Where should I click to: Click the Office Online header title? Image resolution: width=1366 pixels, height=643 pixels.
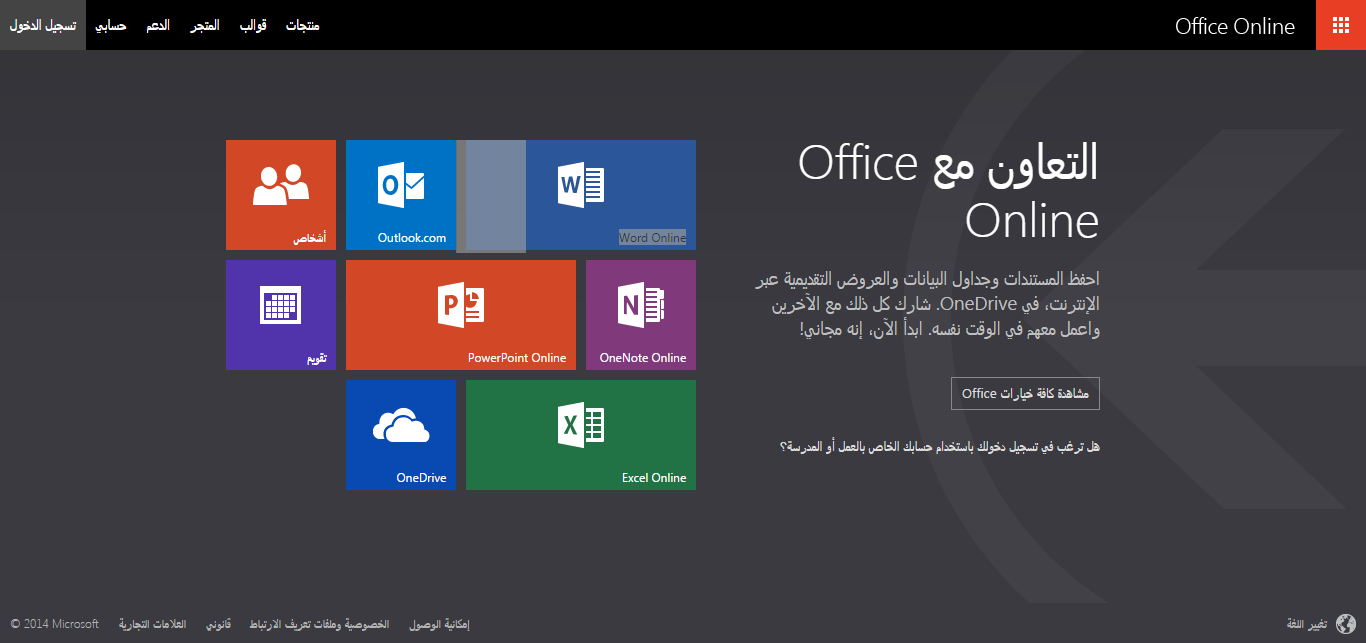[x=1235, y=26]
